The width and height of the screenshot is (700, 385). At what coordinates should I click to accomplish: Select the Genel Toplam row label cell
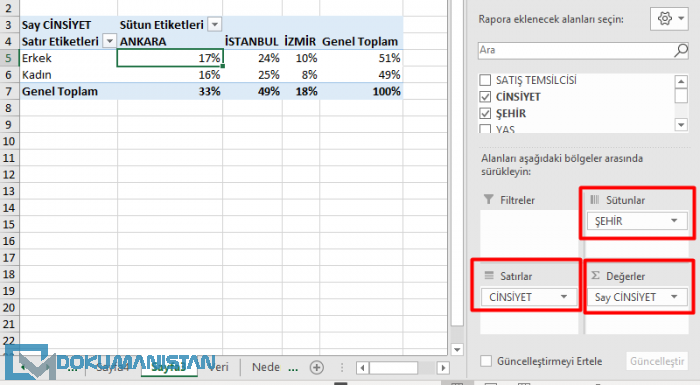[69, 92]
